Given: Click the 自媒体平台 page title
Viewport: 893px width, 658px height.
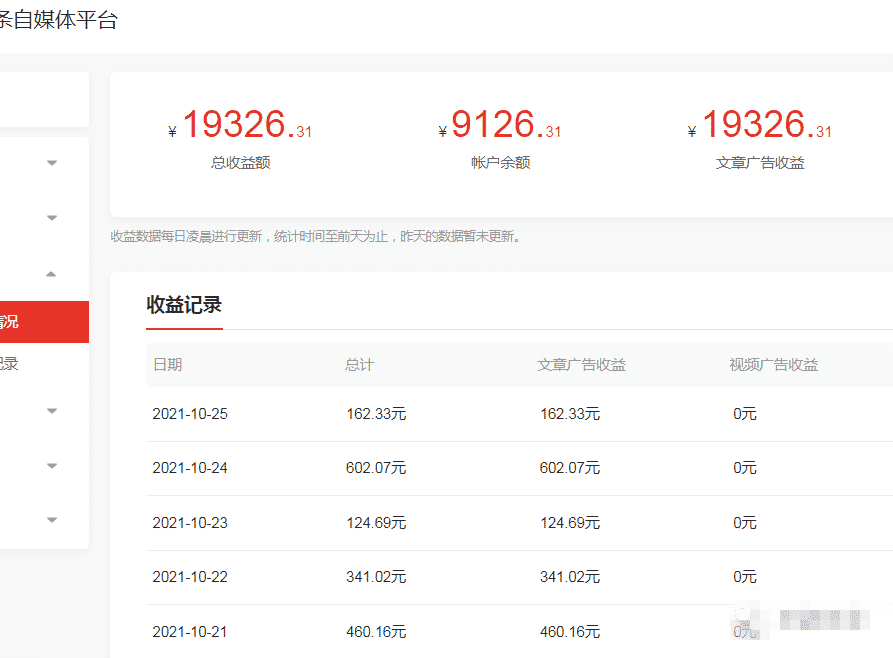Looking at the screenshot, I should tap(59, 20).
